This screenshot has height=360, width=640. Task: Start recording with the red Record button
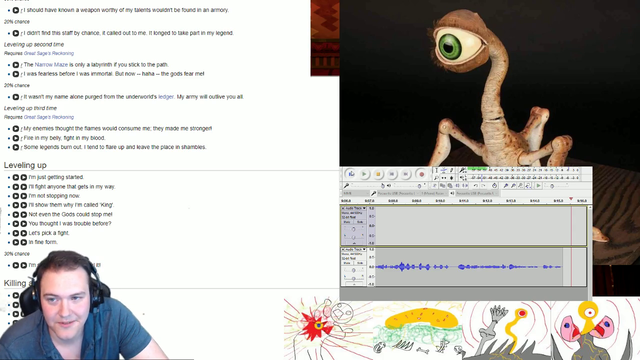422,174
